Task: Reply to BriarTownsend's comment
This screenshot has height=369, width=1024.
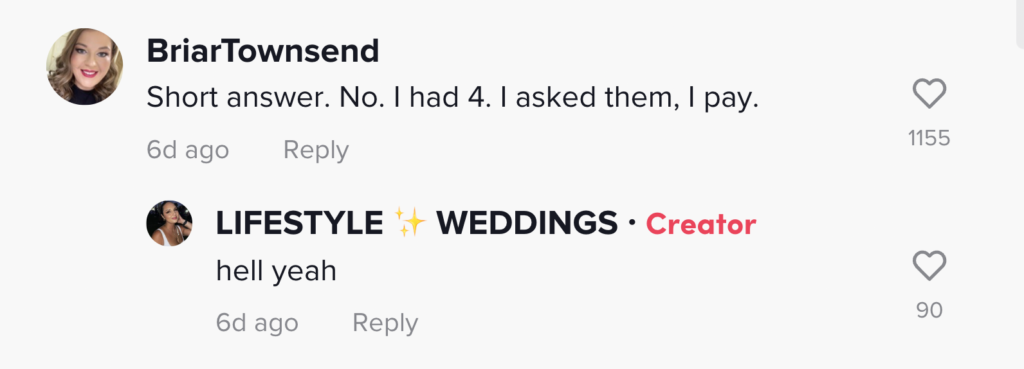Action: [316, 150]
